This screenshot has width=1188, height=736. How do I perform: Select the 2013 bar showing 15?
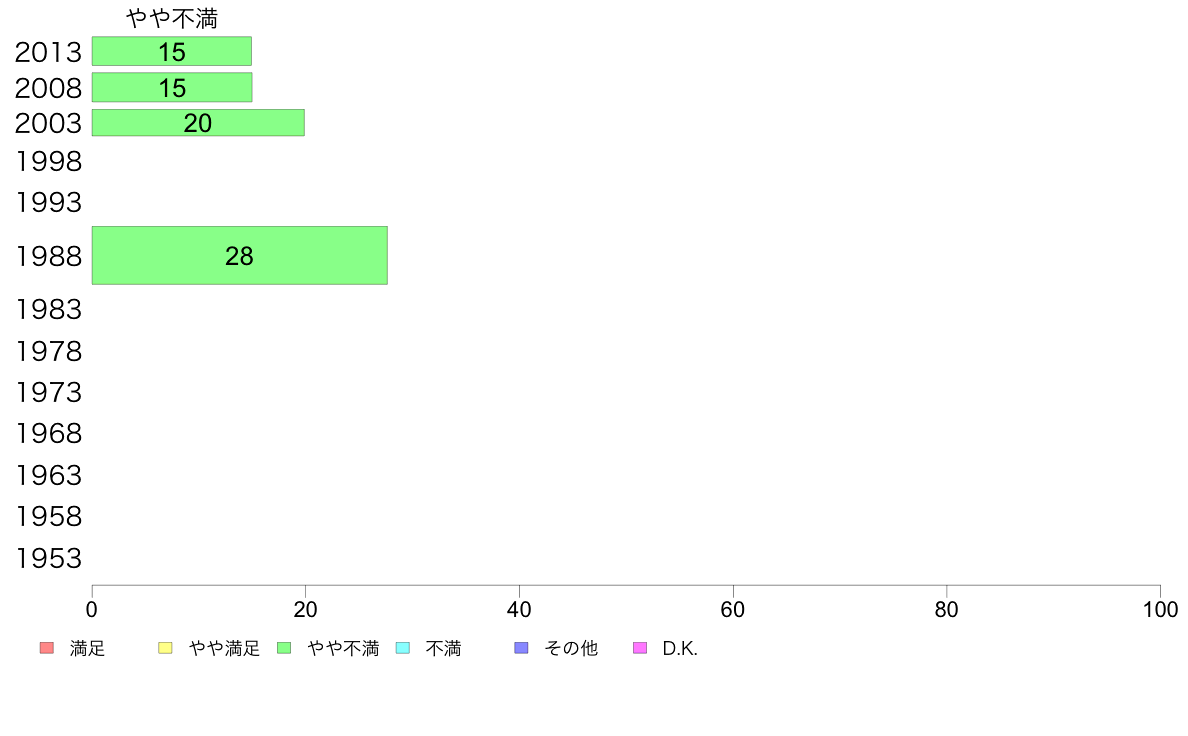172,52
